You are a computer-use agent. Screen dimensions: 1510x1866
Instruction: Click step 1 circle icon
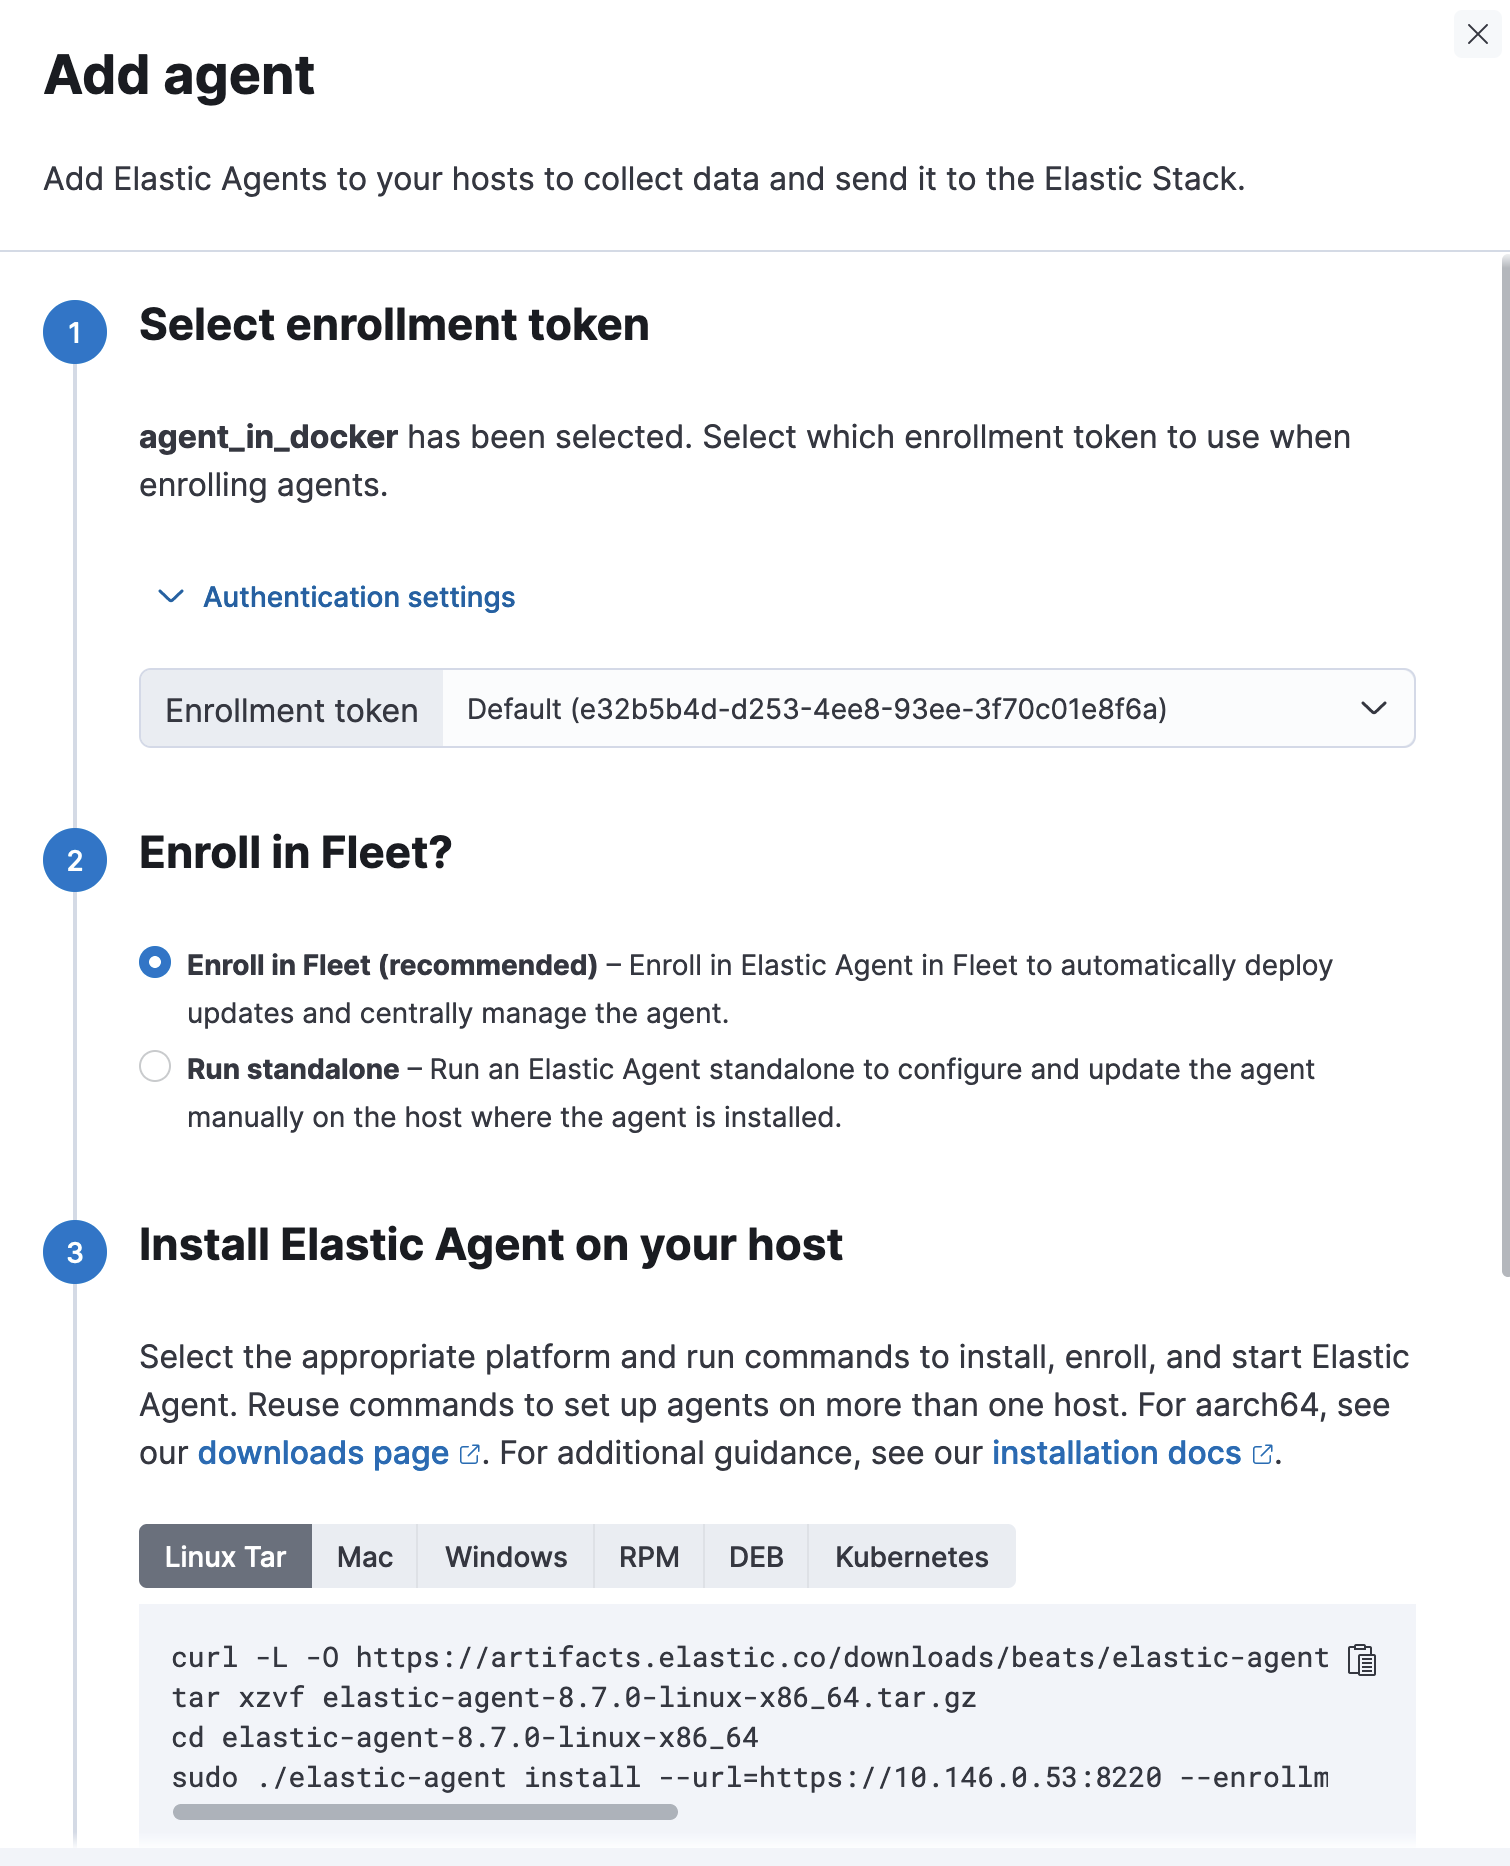[x=75, y=332]
